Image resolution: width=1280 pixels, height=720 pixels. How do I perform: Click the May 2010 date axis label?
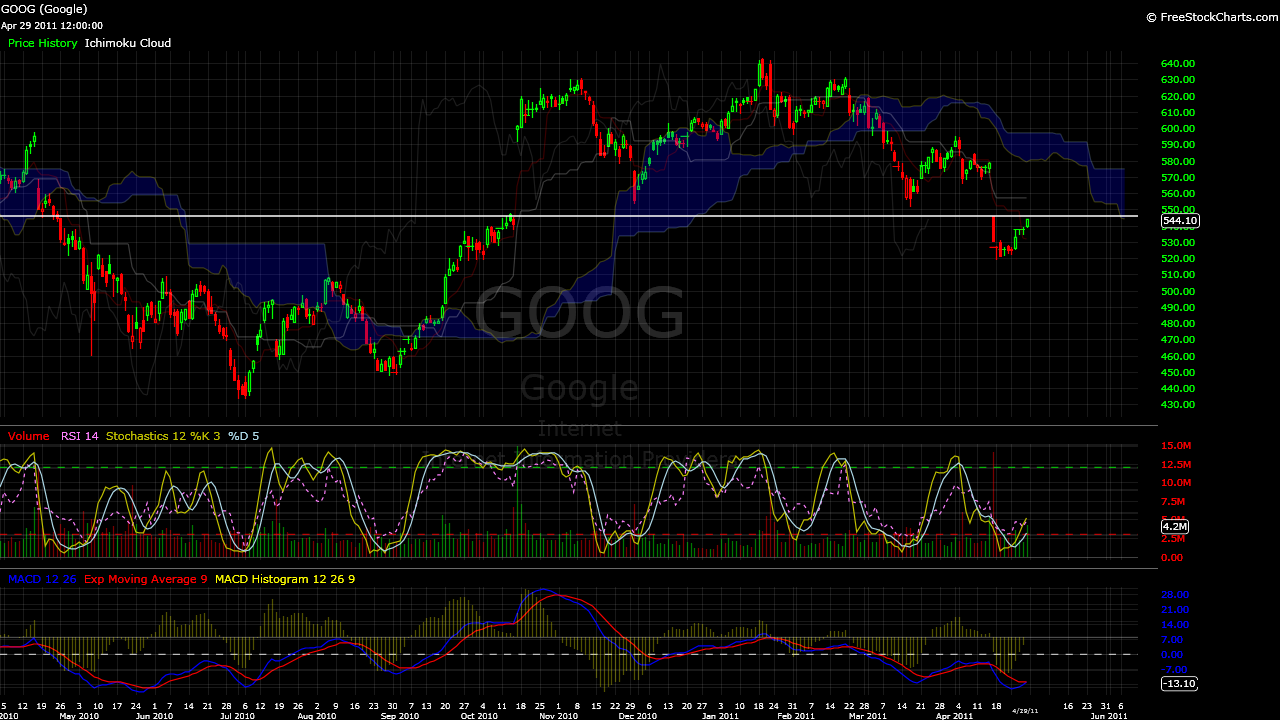tap(80, 716)
